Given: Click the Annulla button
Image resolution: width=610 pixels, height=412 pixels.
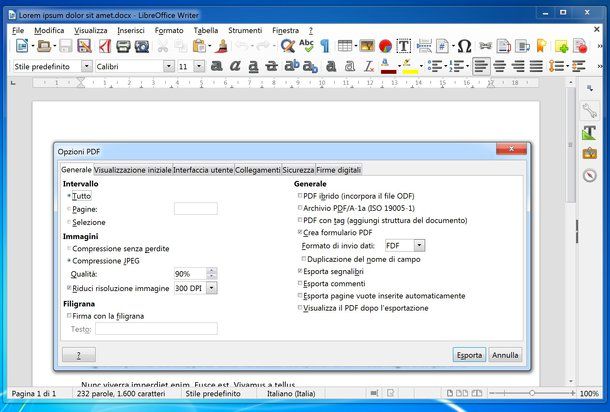Looking at the screenshot, I should click(x=505, y=354).
